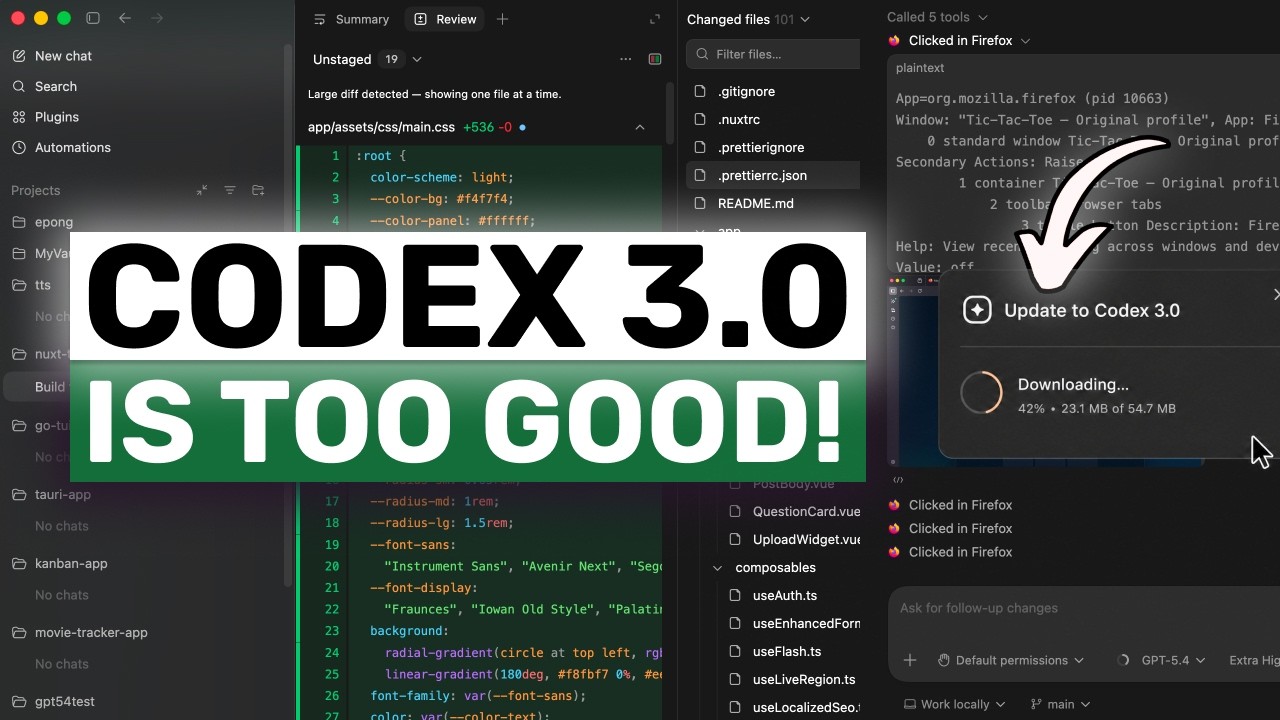Open the Extra High reasoning selector

click(1254, 660)
